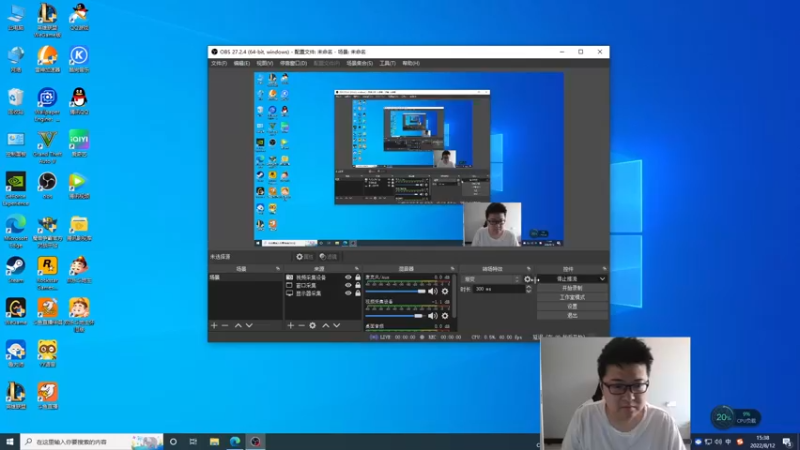Add a new source with the plus button
The width and height of the screenshot is (800, 450).
[290, 326]
